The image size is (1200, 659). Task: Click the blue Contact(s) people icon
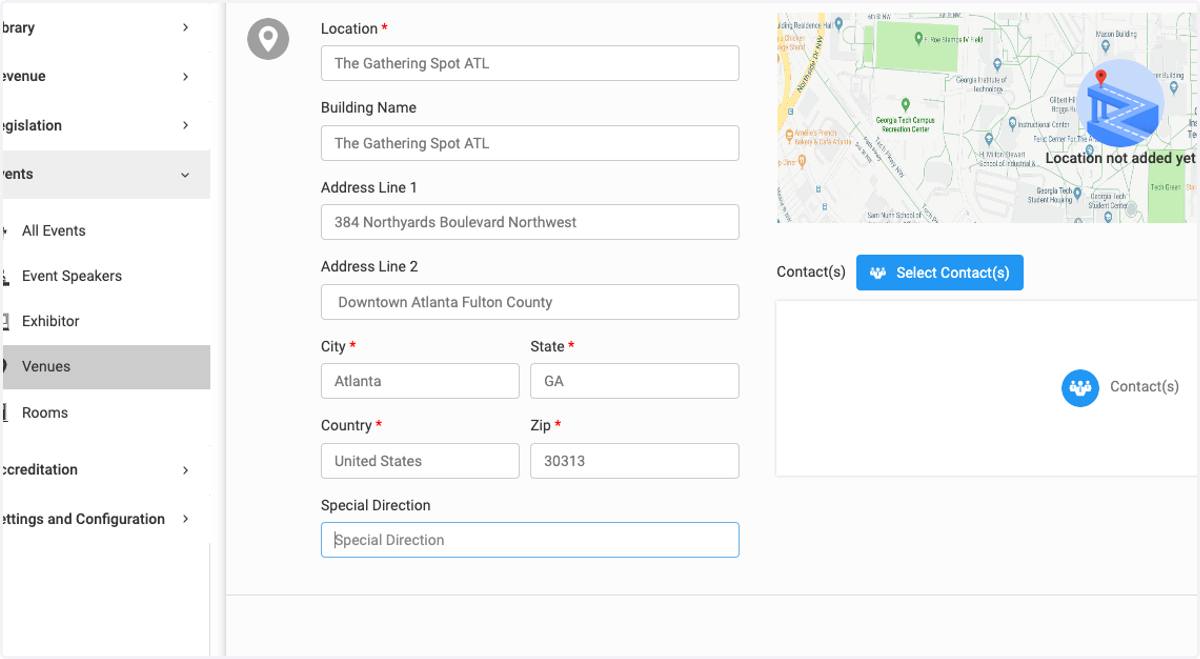pyautogui.click(x=1080, y=387)
